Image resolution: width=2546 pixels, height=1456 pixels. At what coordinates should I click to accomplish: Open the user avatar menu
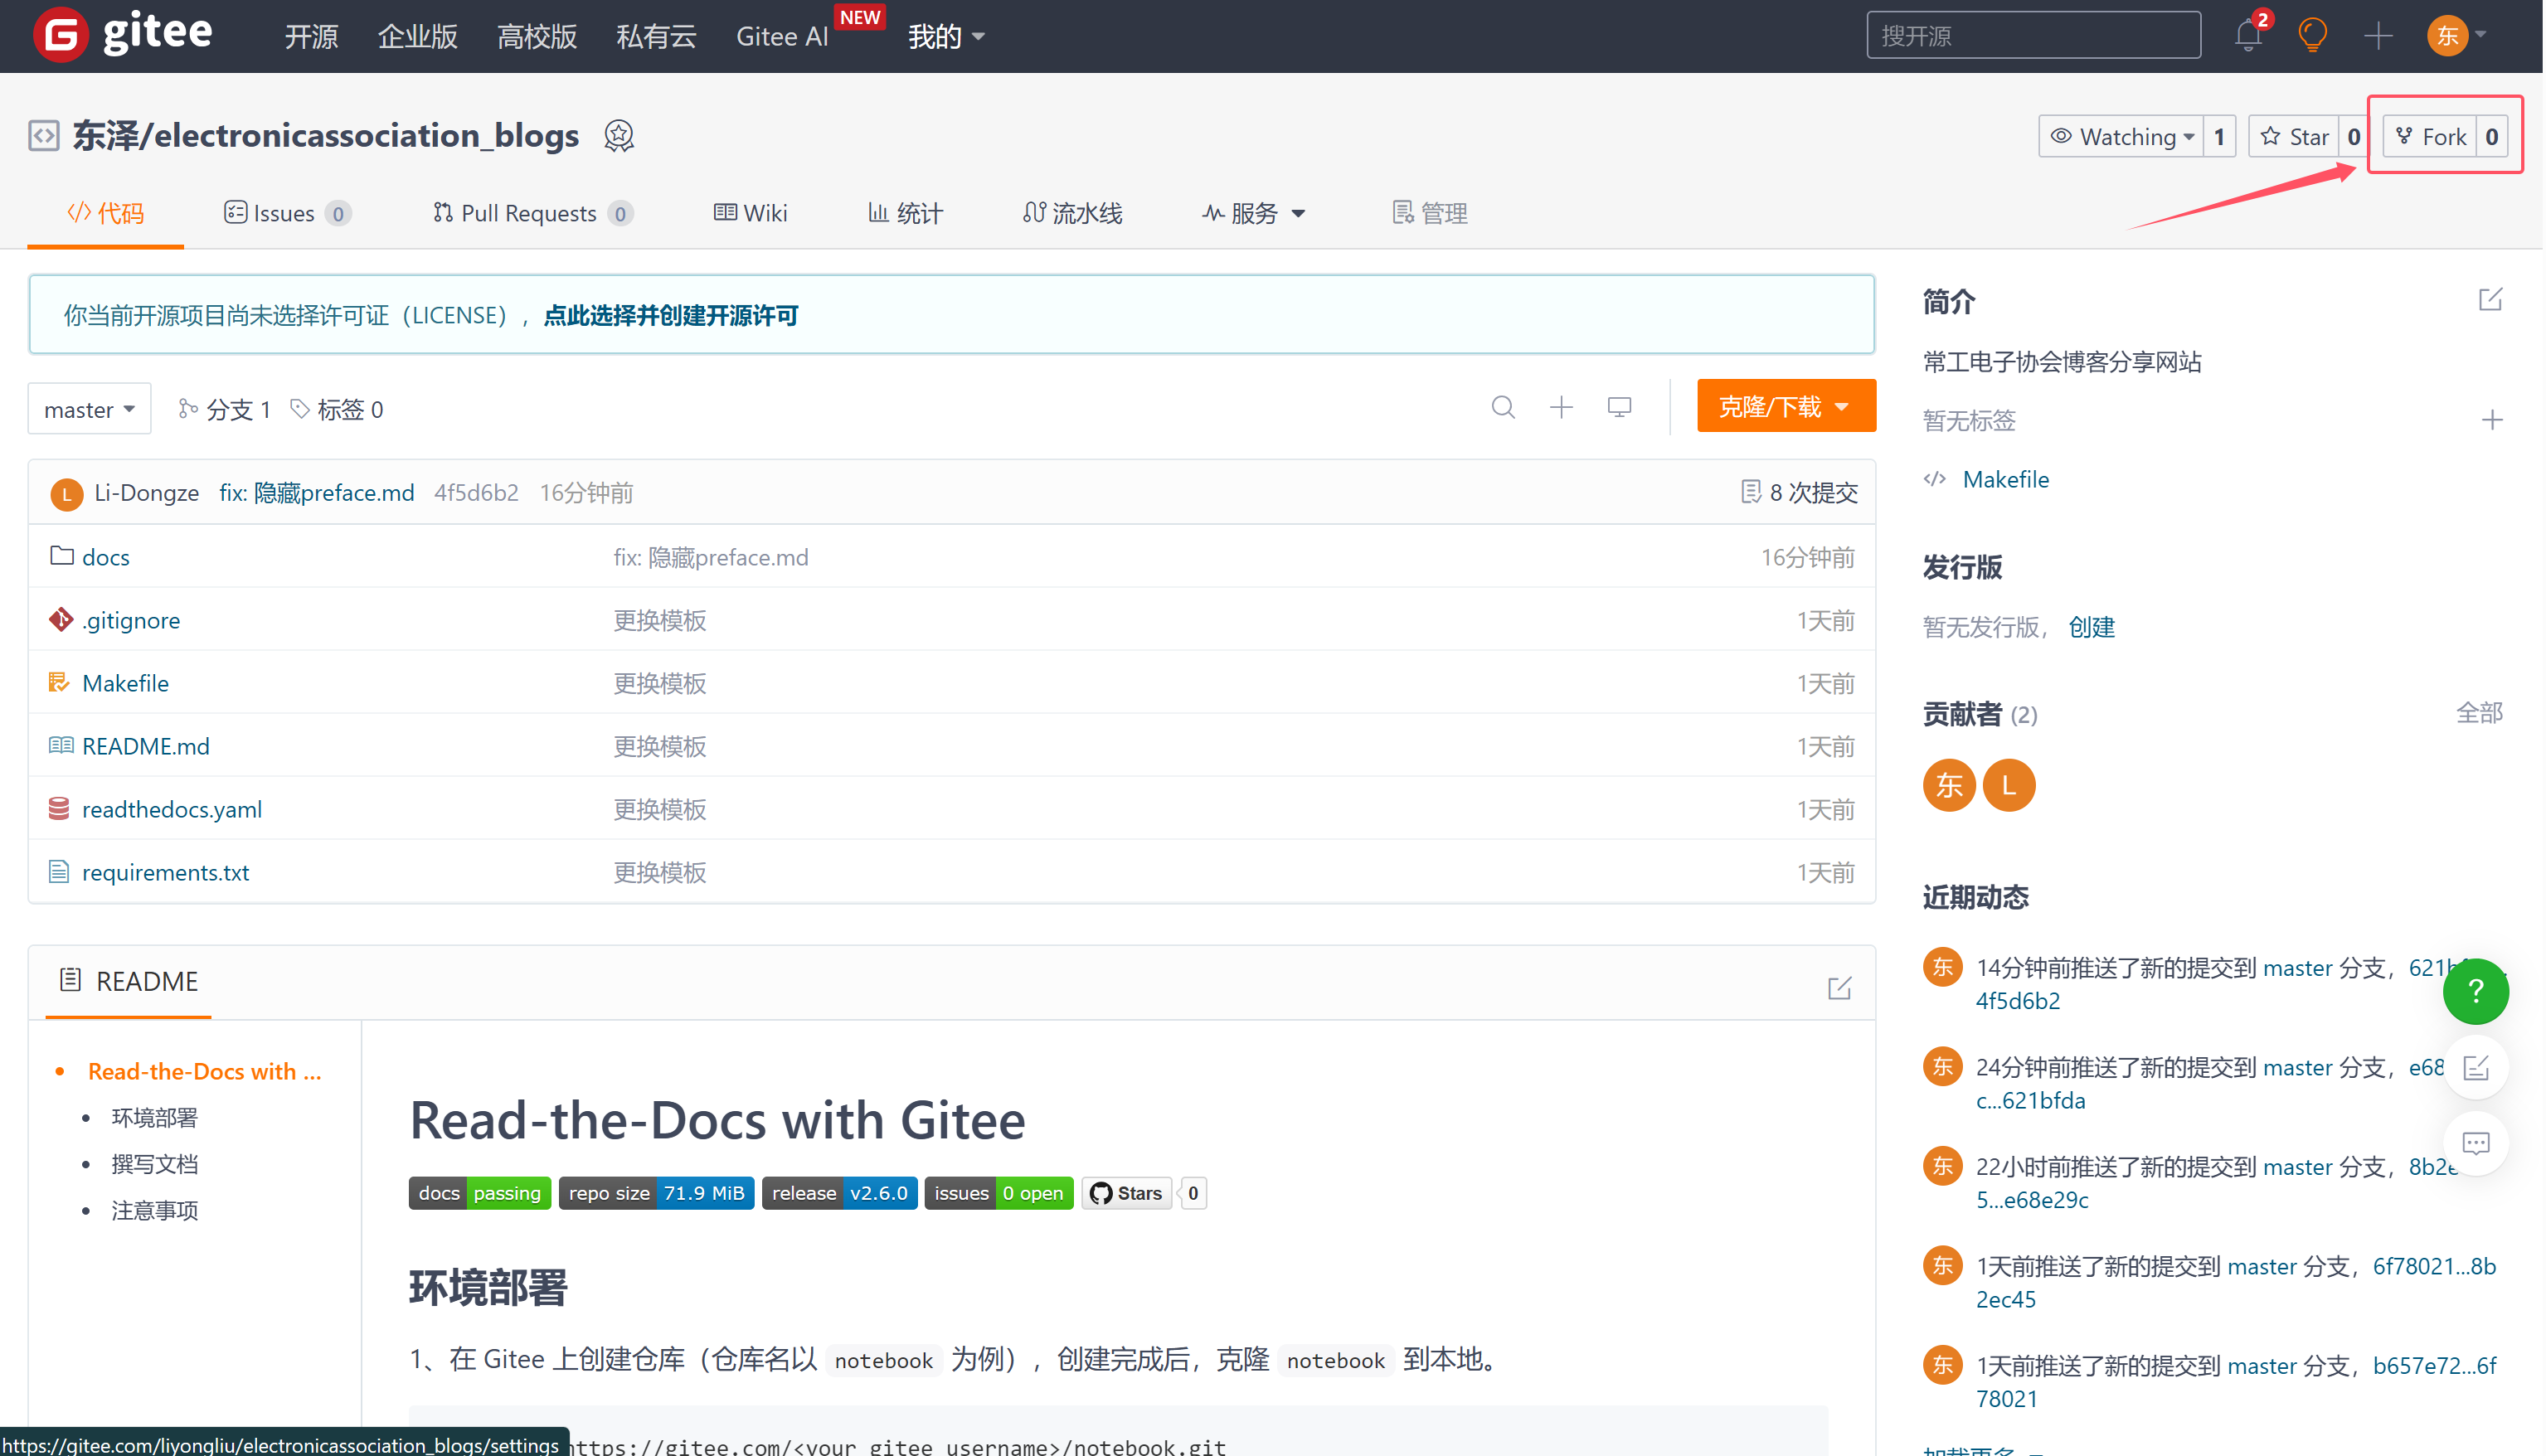[x=2456, y=36]
